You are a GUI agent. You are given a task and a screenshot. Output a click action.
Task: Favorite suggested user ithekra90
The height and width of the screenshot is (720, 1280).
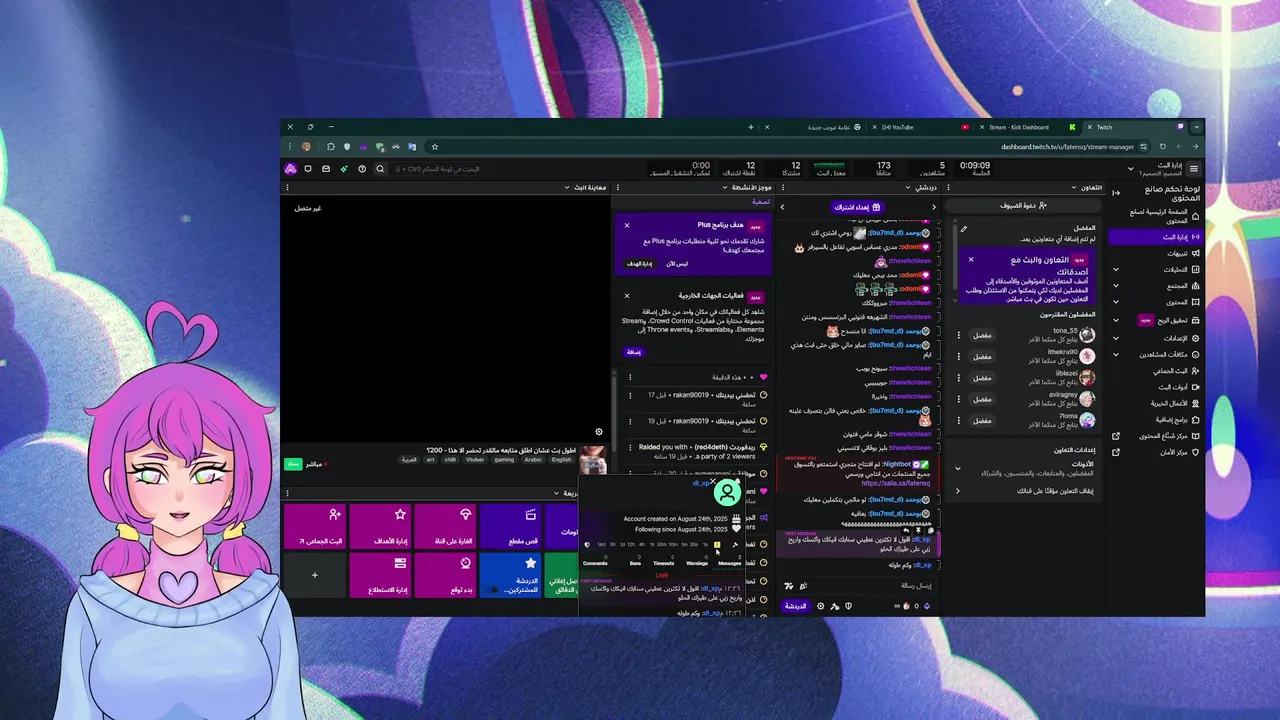[x=982, y=356]
